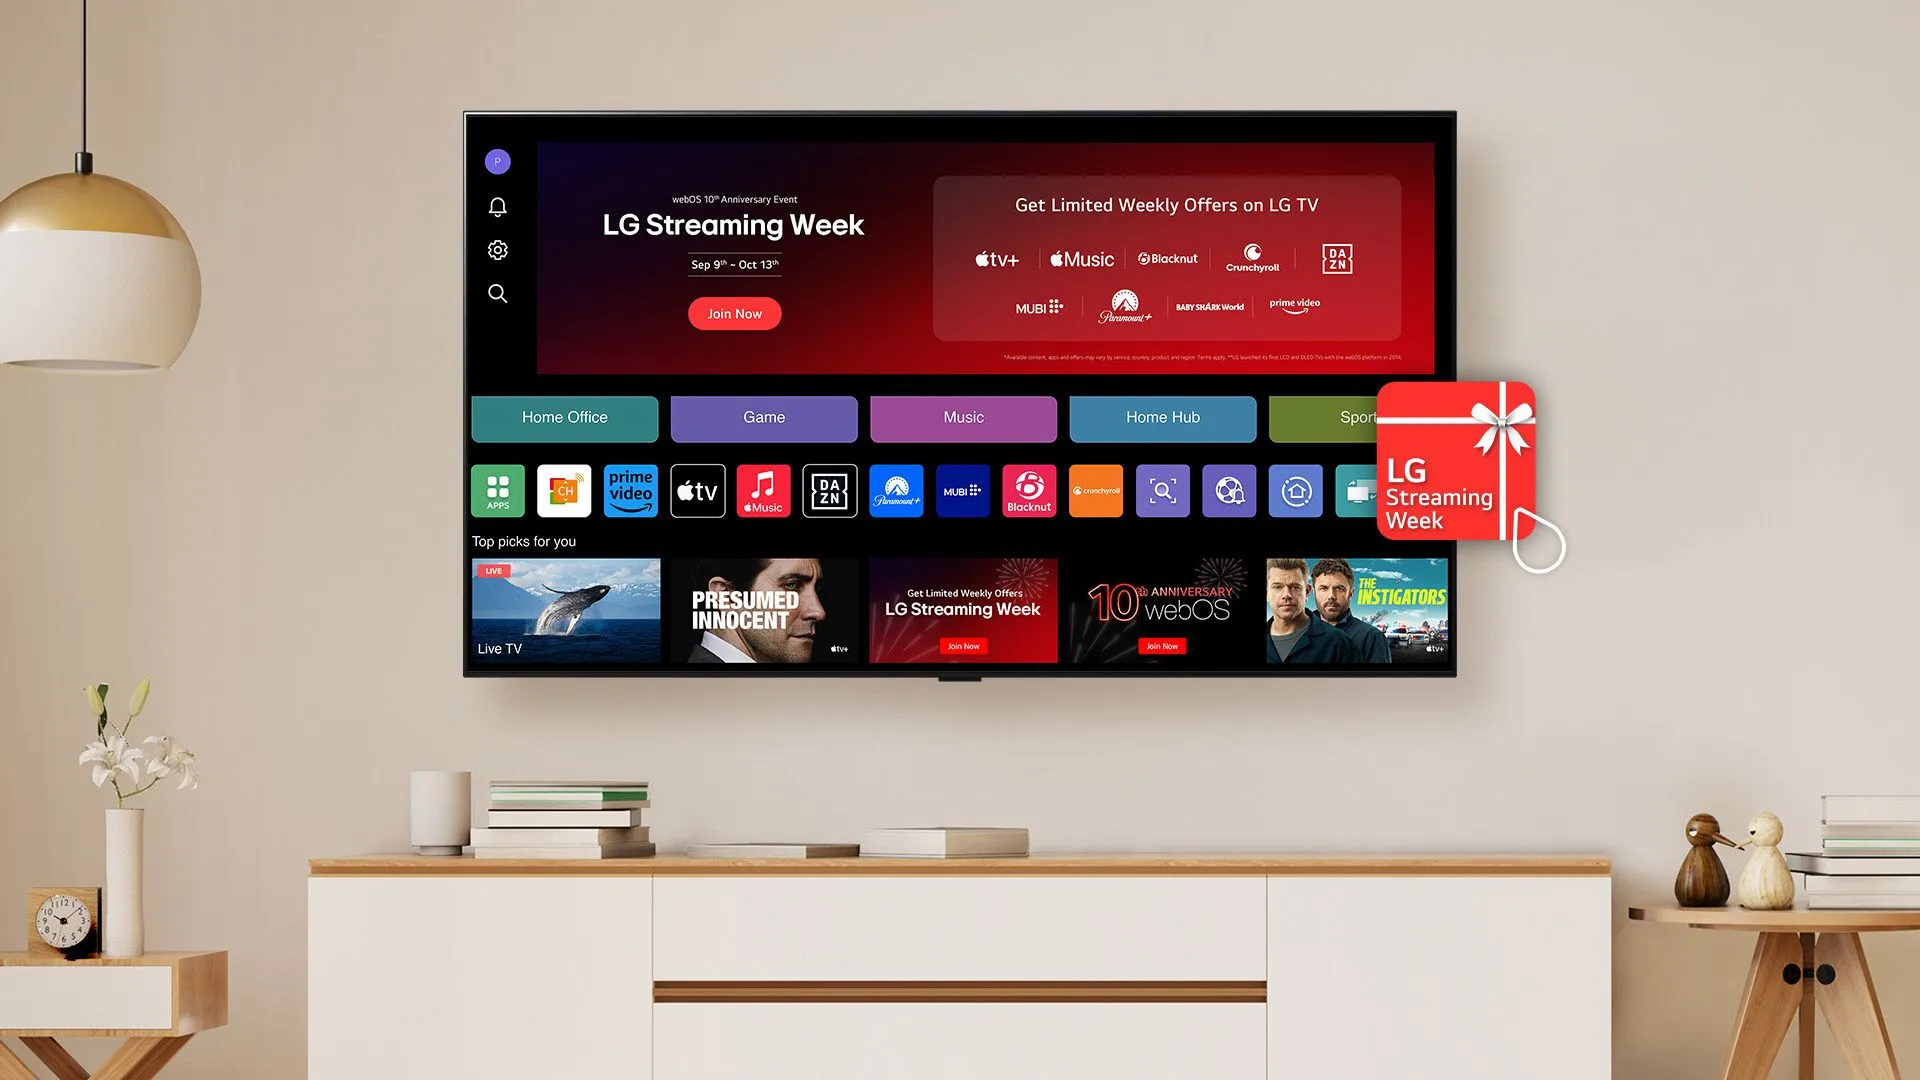Open MUBI app

960,489
